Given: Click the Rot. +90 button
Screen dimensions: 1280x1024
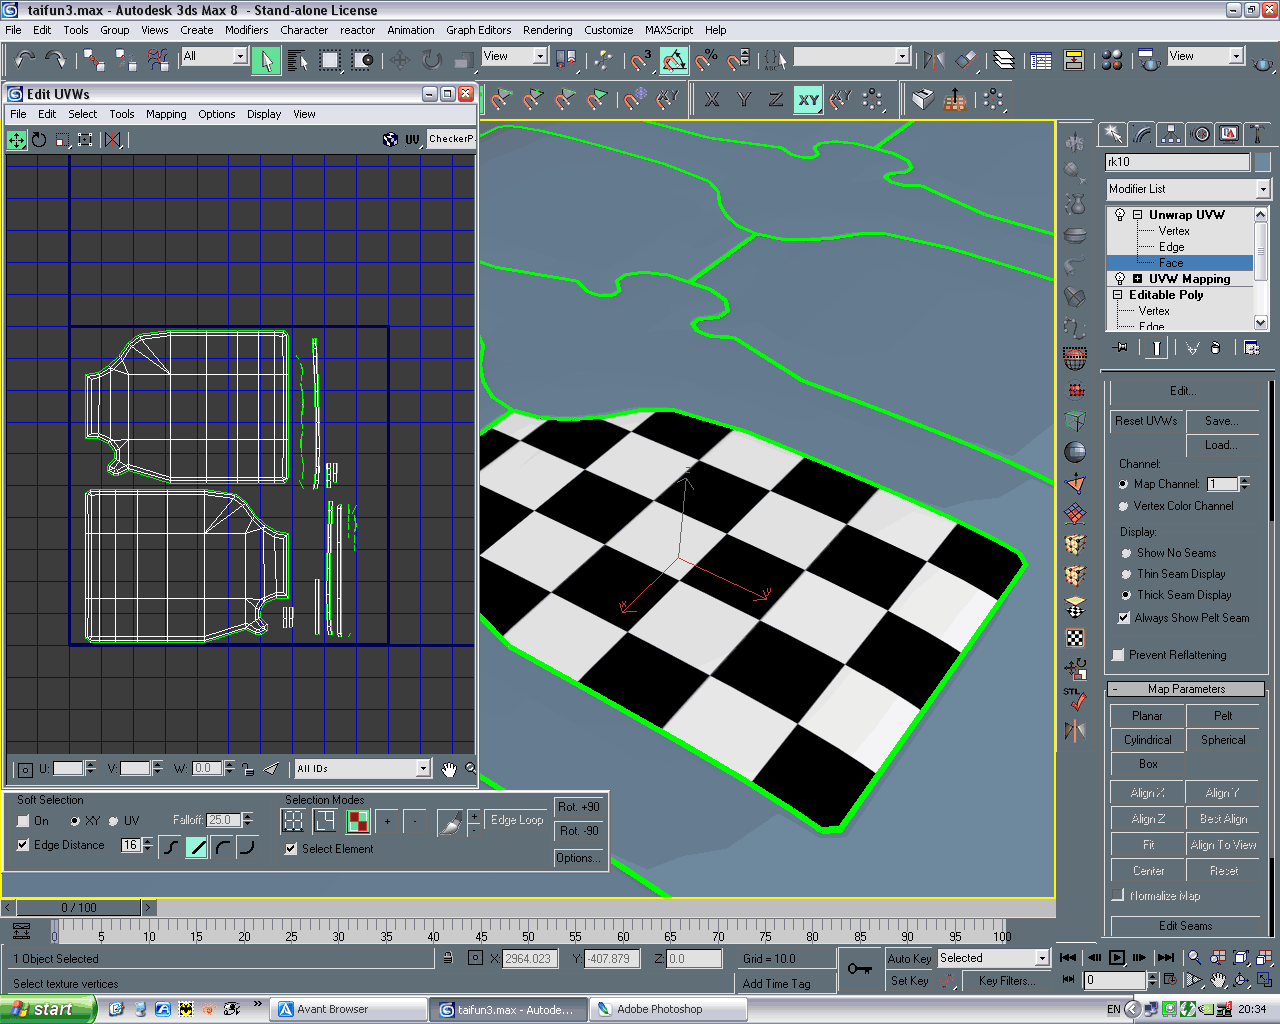Looking at the screenshot, I should coord(579,807).
